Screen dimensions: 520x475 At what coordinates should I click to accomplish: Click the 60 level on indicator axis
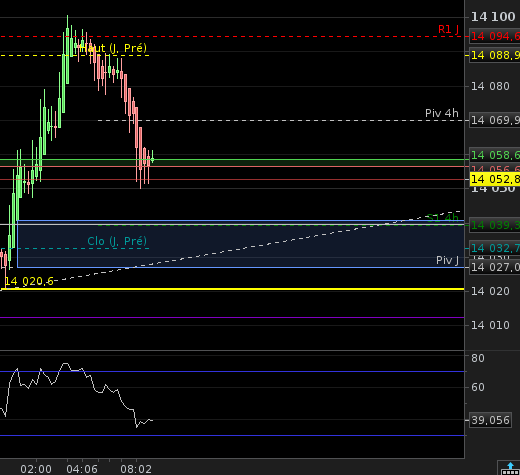(x=478, y=387)
